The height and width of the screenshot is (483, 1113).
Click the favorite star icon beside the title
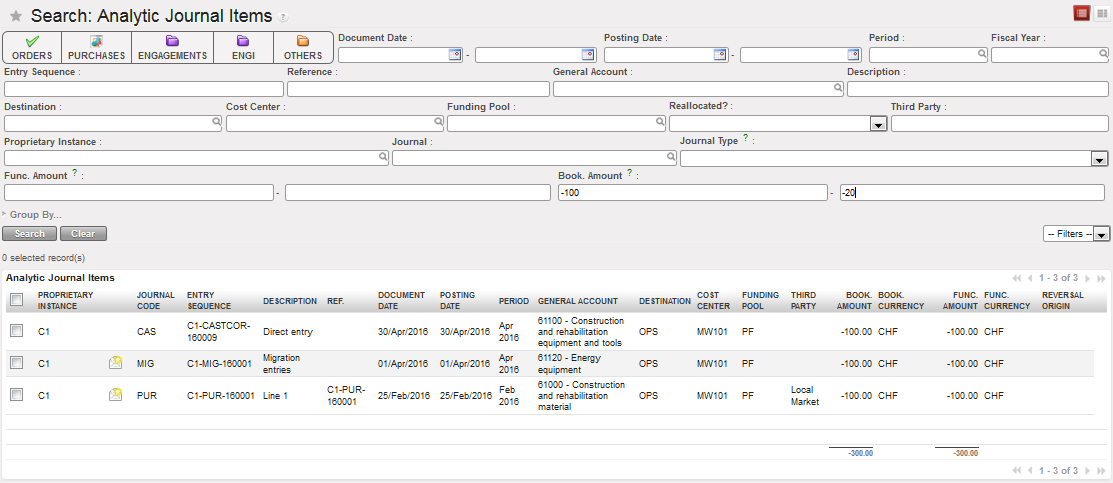[x=15, y=17]
